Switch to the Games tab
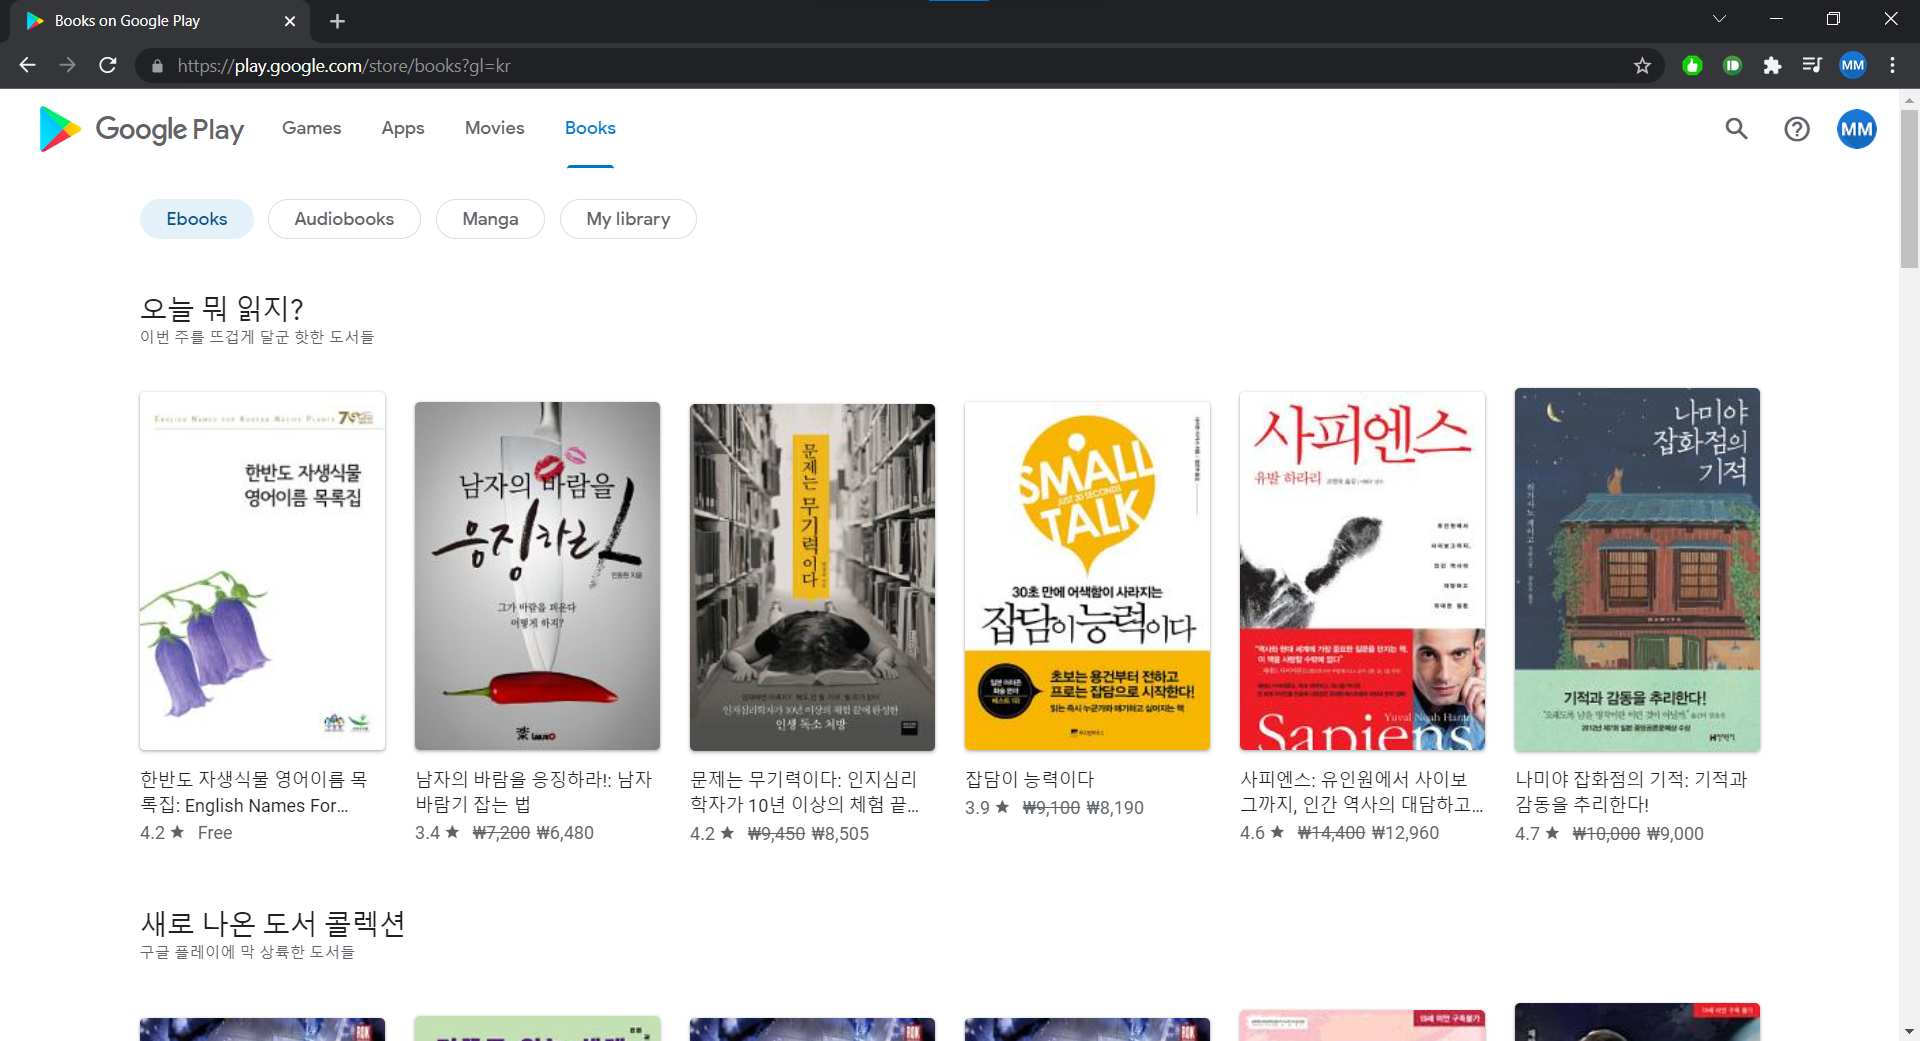Image resolution: width=1920 pixels, height=1041 pixels. pos(311,128)
